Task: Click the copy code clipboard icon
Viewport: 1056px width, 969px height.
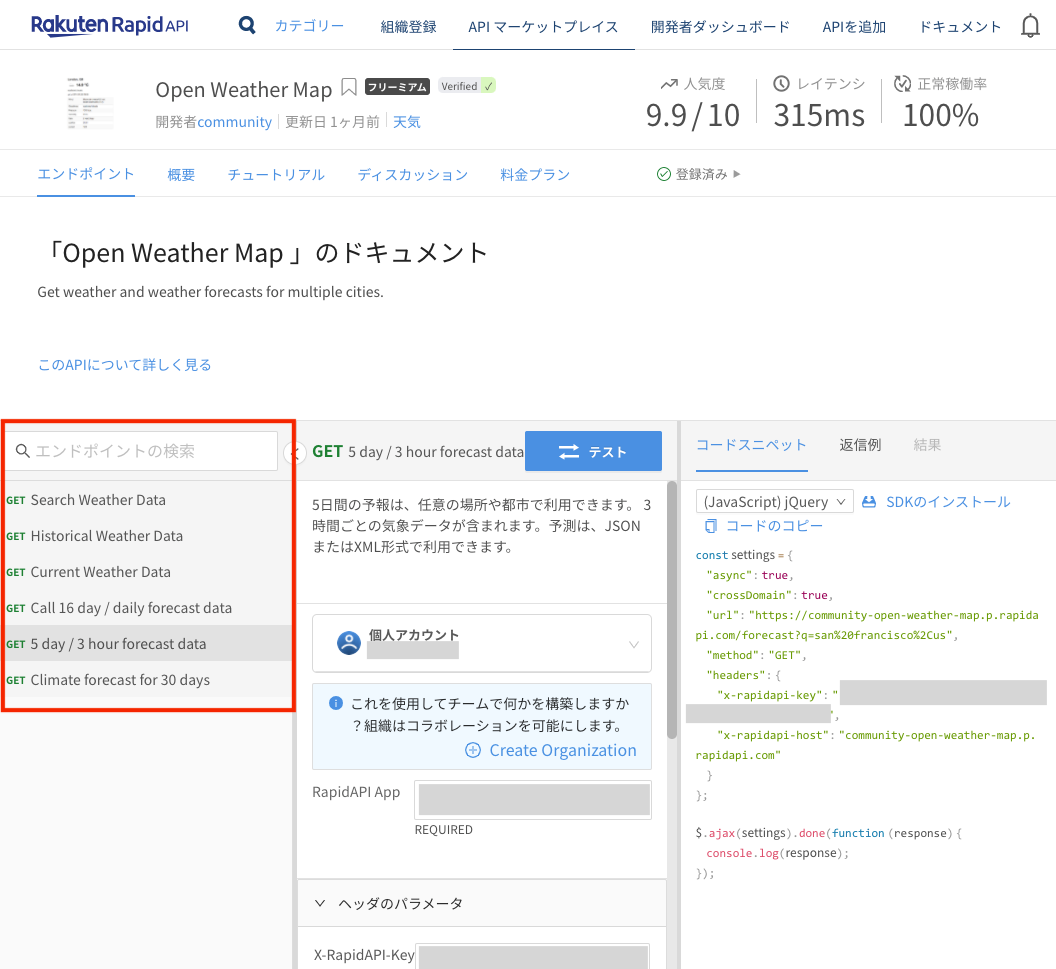Action: (x=711, y=526)
